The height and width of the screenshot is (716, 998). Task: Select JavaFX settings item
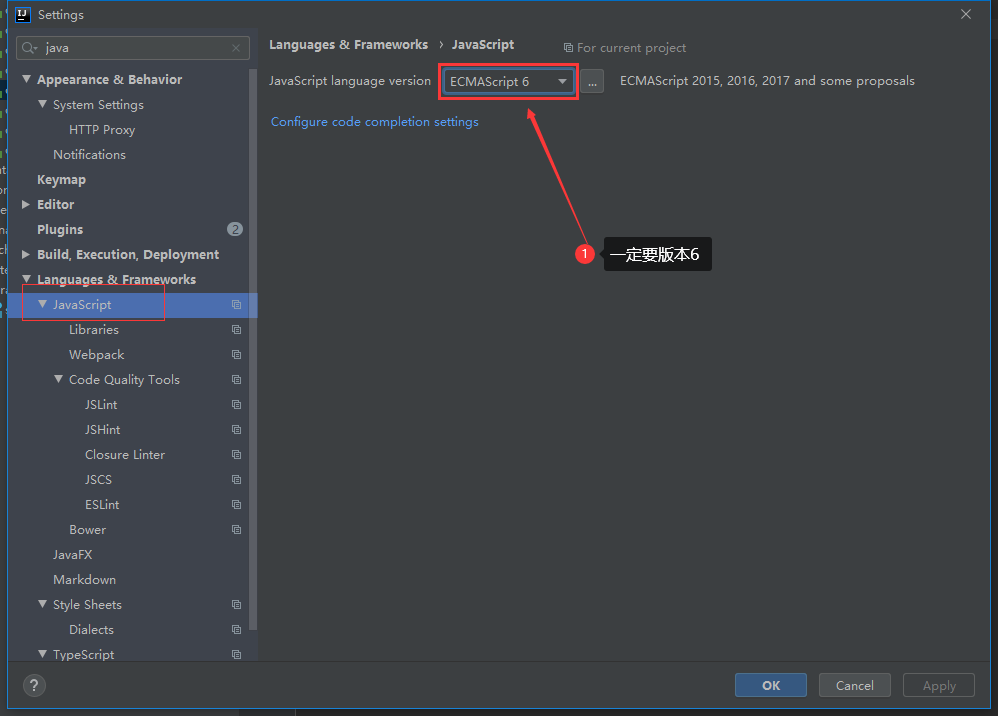[73, 554]
